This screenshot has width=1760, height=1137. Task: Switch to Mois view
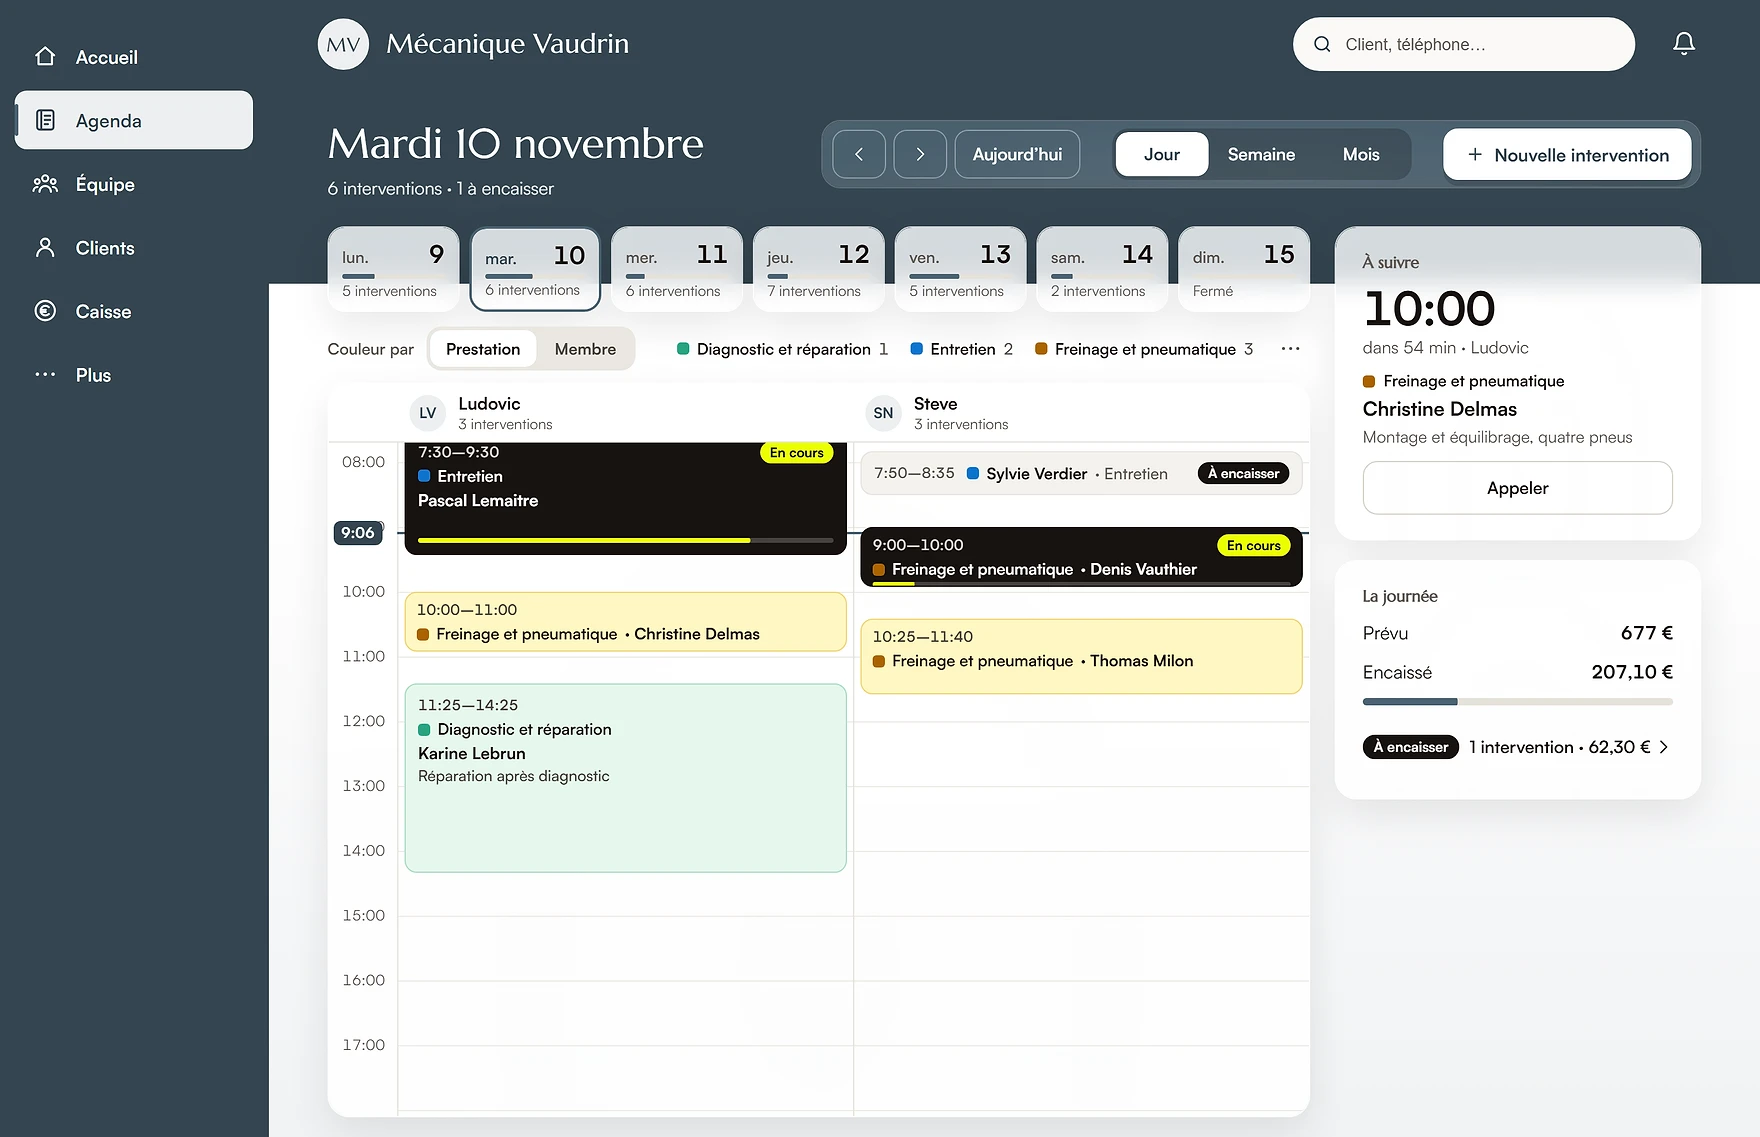(x=1361, y=154)
